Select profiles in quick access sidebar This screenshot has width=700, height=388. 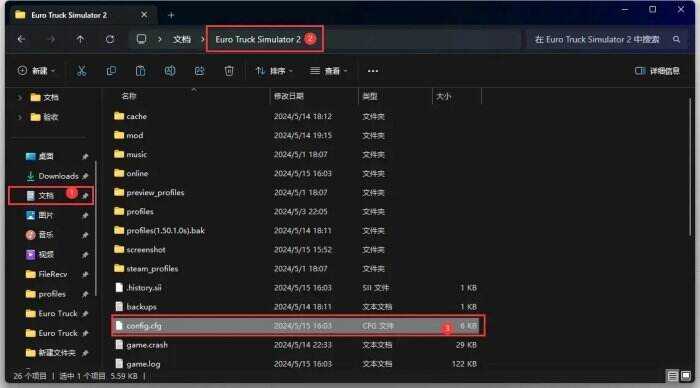pos(52,294)
